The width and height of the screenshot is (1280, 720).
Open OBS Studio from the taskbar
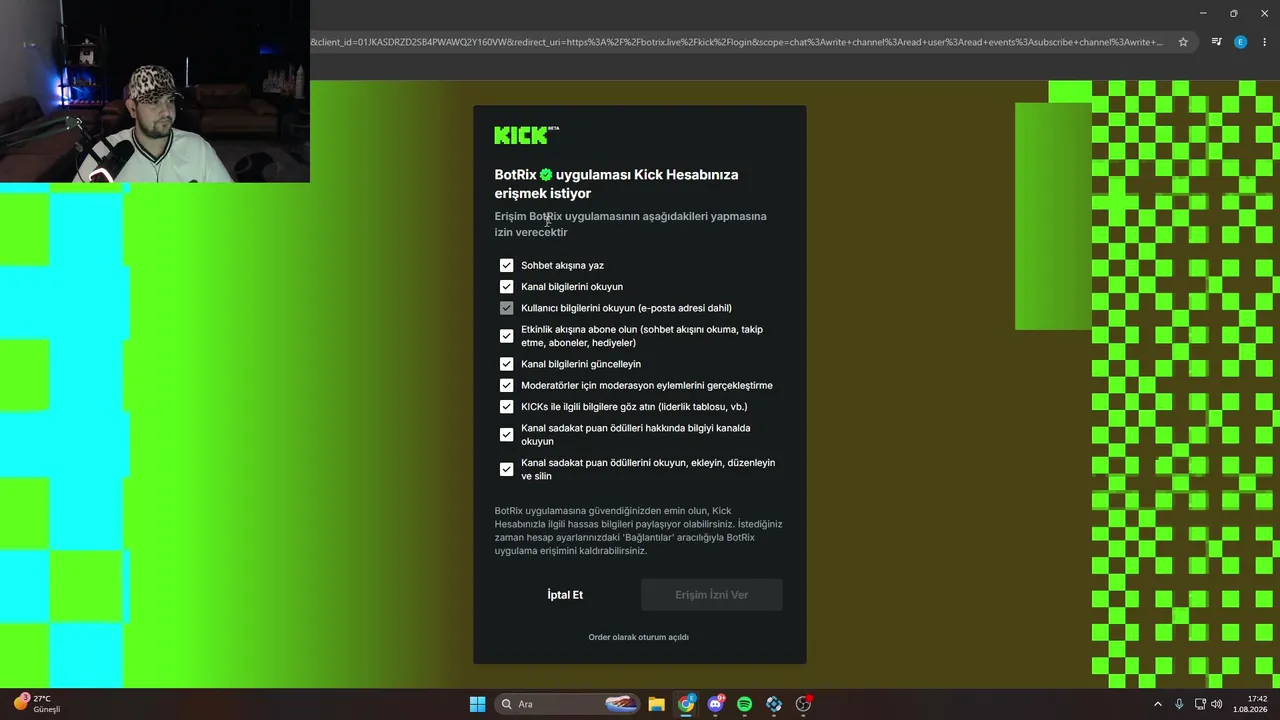click(x=803, y=704)
